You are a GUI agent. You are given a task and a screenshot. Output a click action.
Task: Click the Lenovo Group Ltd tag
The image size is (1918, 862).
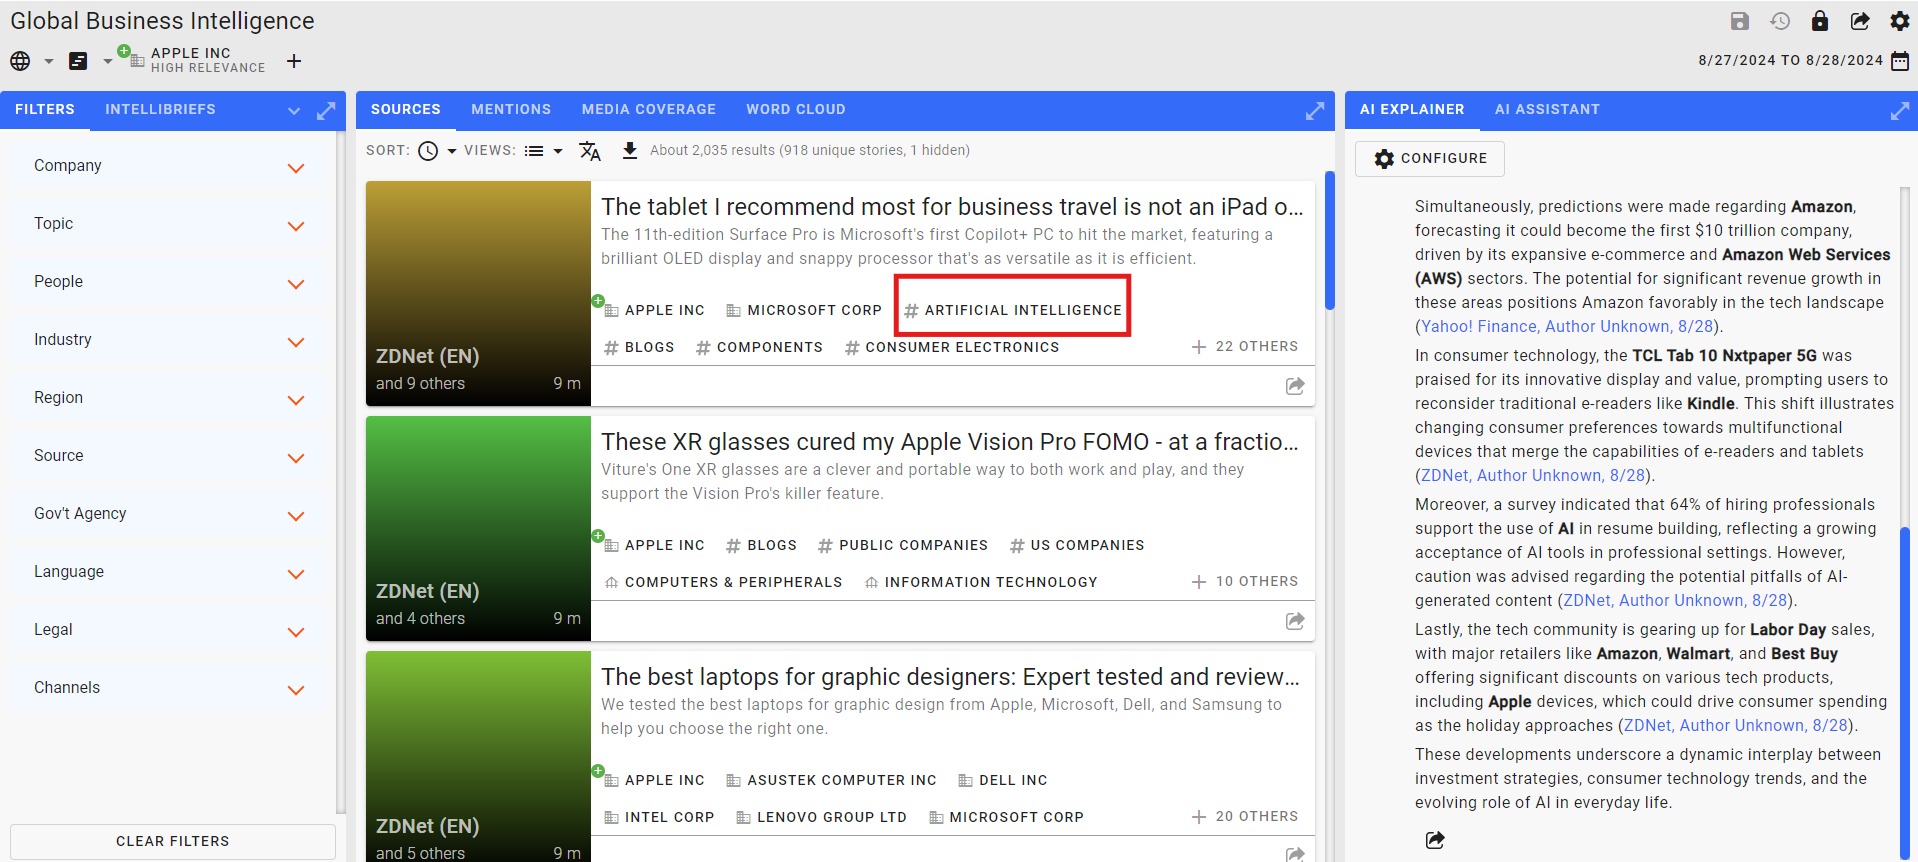click(822, 817)
